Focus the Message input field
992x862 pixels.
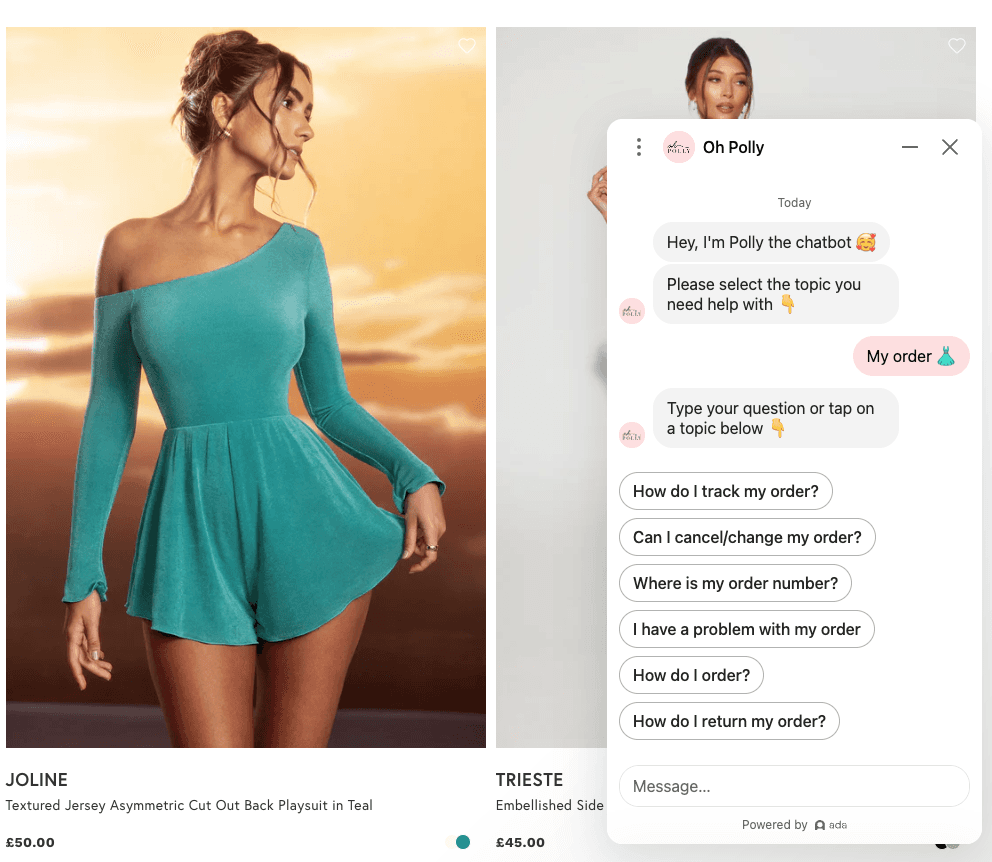coord(794,786)
